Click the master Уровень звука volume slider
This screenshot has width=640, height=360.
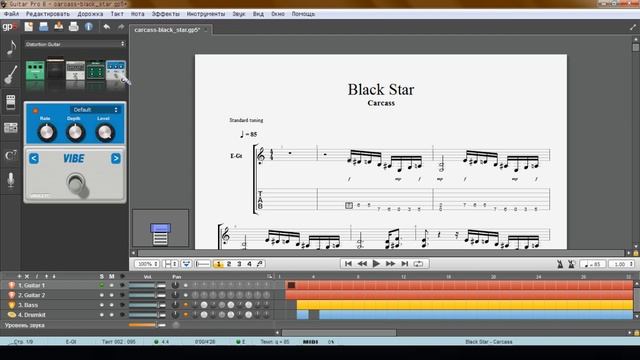pyautogui.click(x=147, y=325)
